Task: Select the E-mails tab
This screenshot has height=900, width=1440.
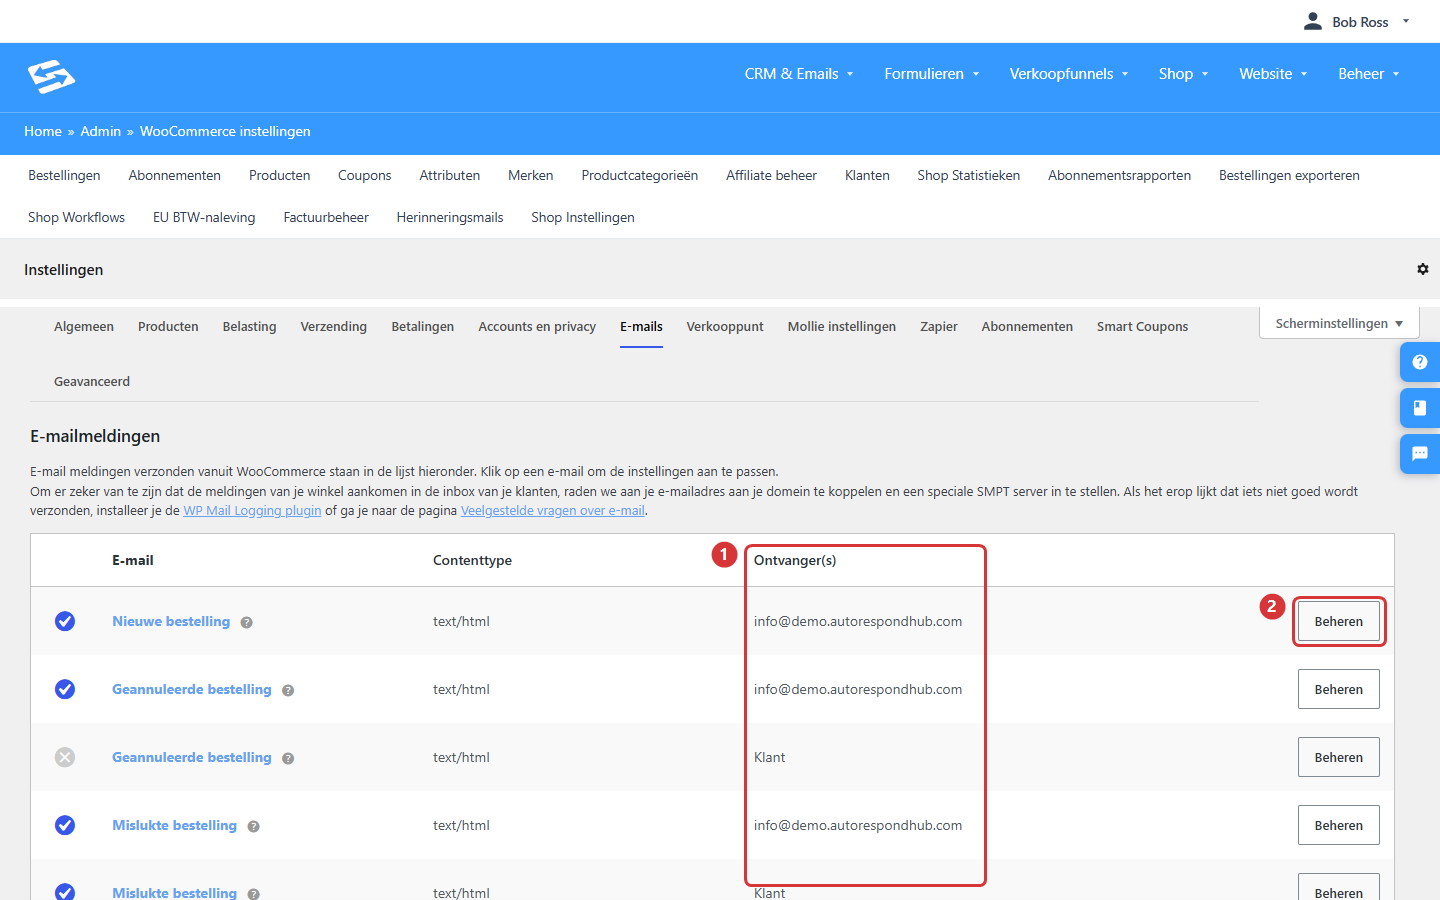Action: pyautogui.click(x=641, y=327)
